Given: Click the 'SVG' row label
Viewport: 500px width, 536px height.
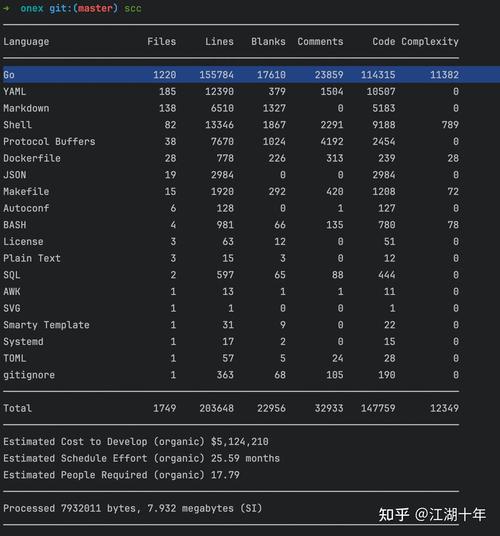Looking at the screenshot, I should pyautogui.click(x=12, y=308).
